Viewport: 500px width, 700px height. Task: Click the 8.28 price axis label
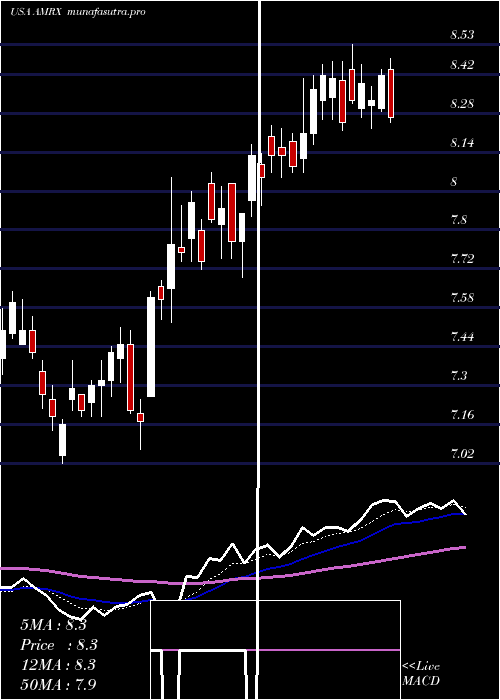pos(462,104)
